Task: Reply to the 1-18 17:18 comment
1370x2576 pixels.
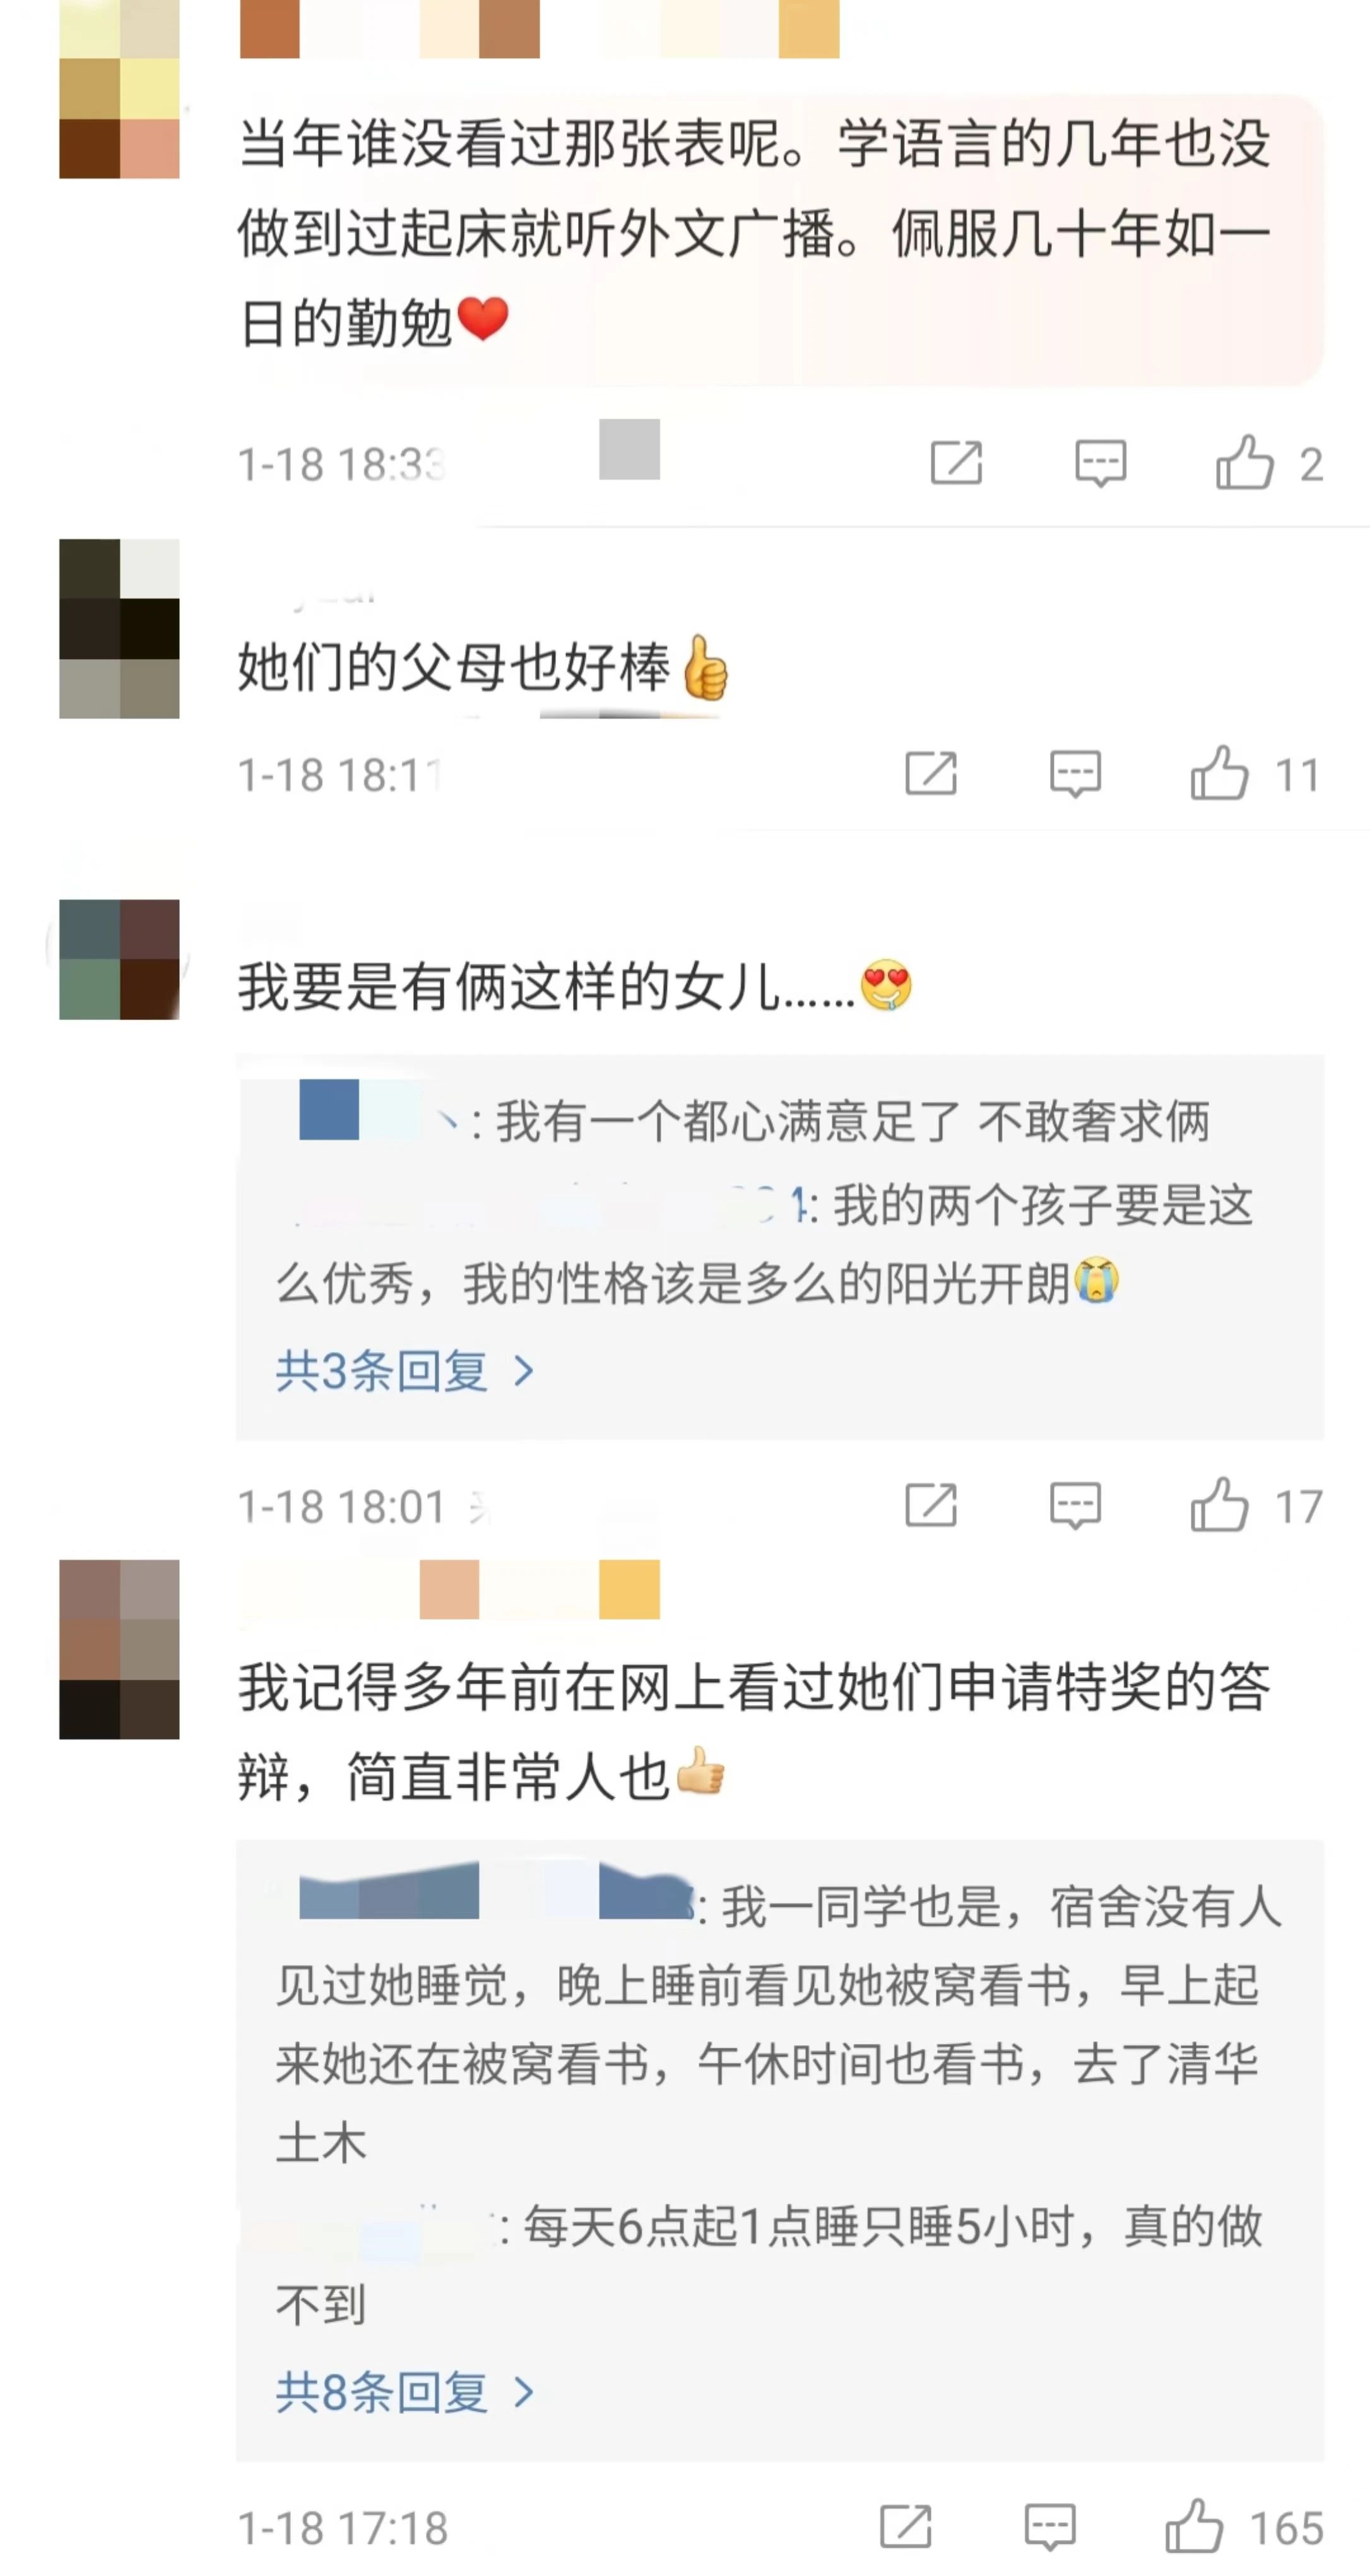Action: click(1050, 2527)
